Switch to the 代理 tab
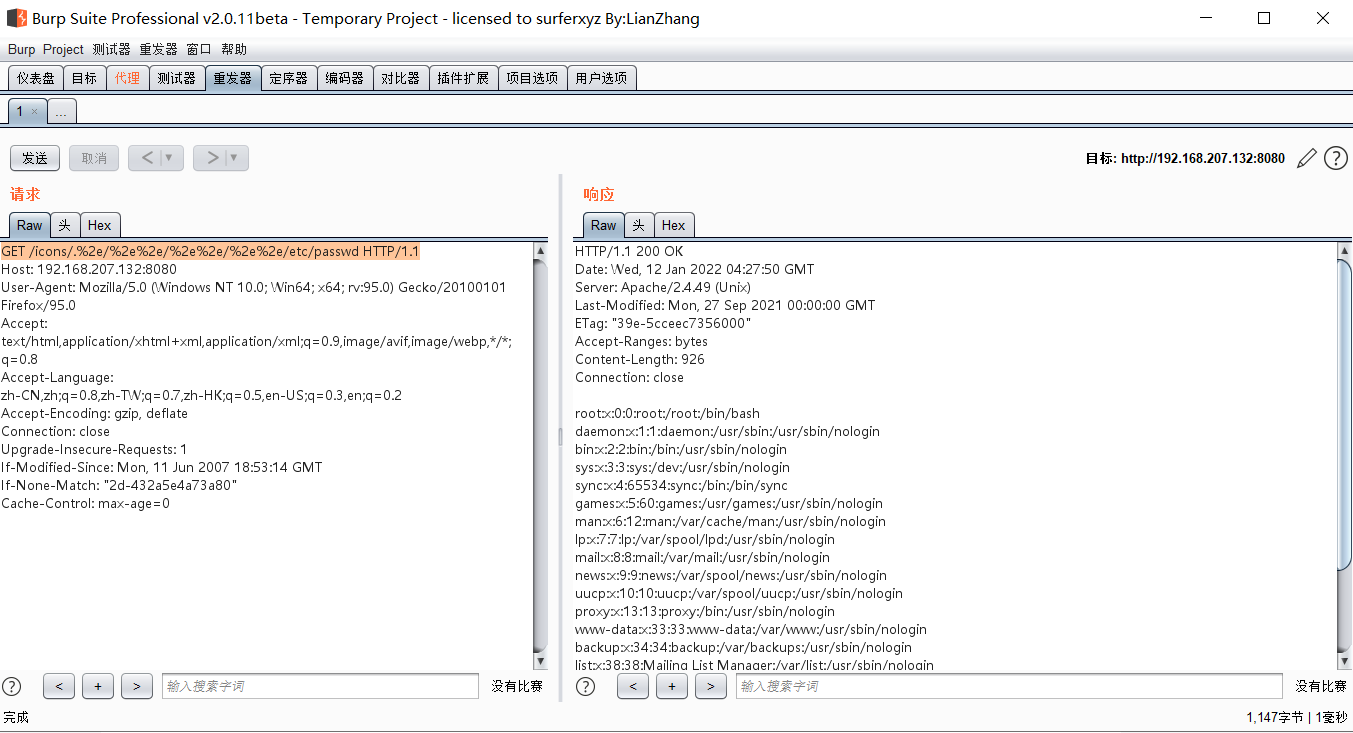 tap(127, 78)
